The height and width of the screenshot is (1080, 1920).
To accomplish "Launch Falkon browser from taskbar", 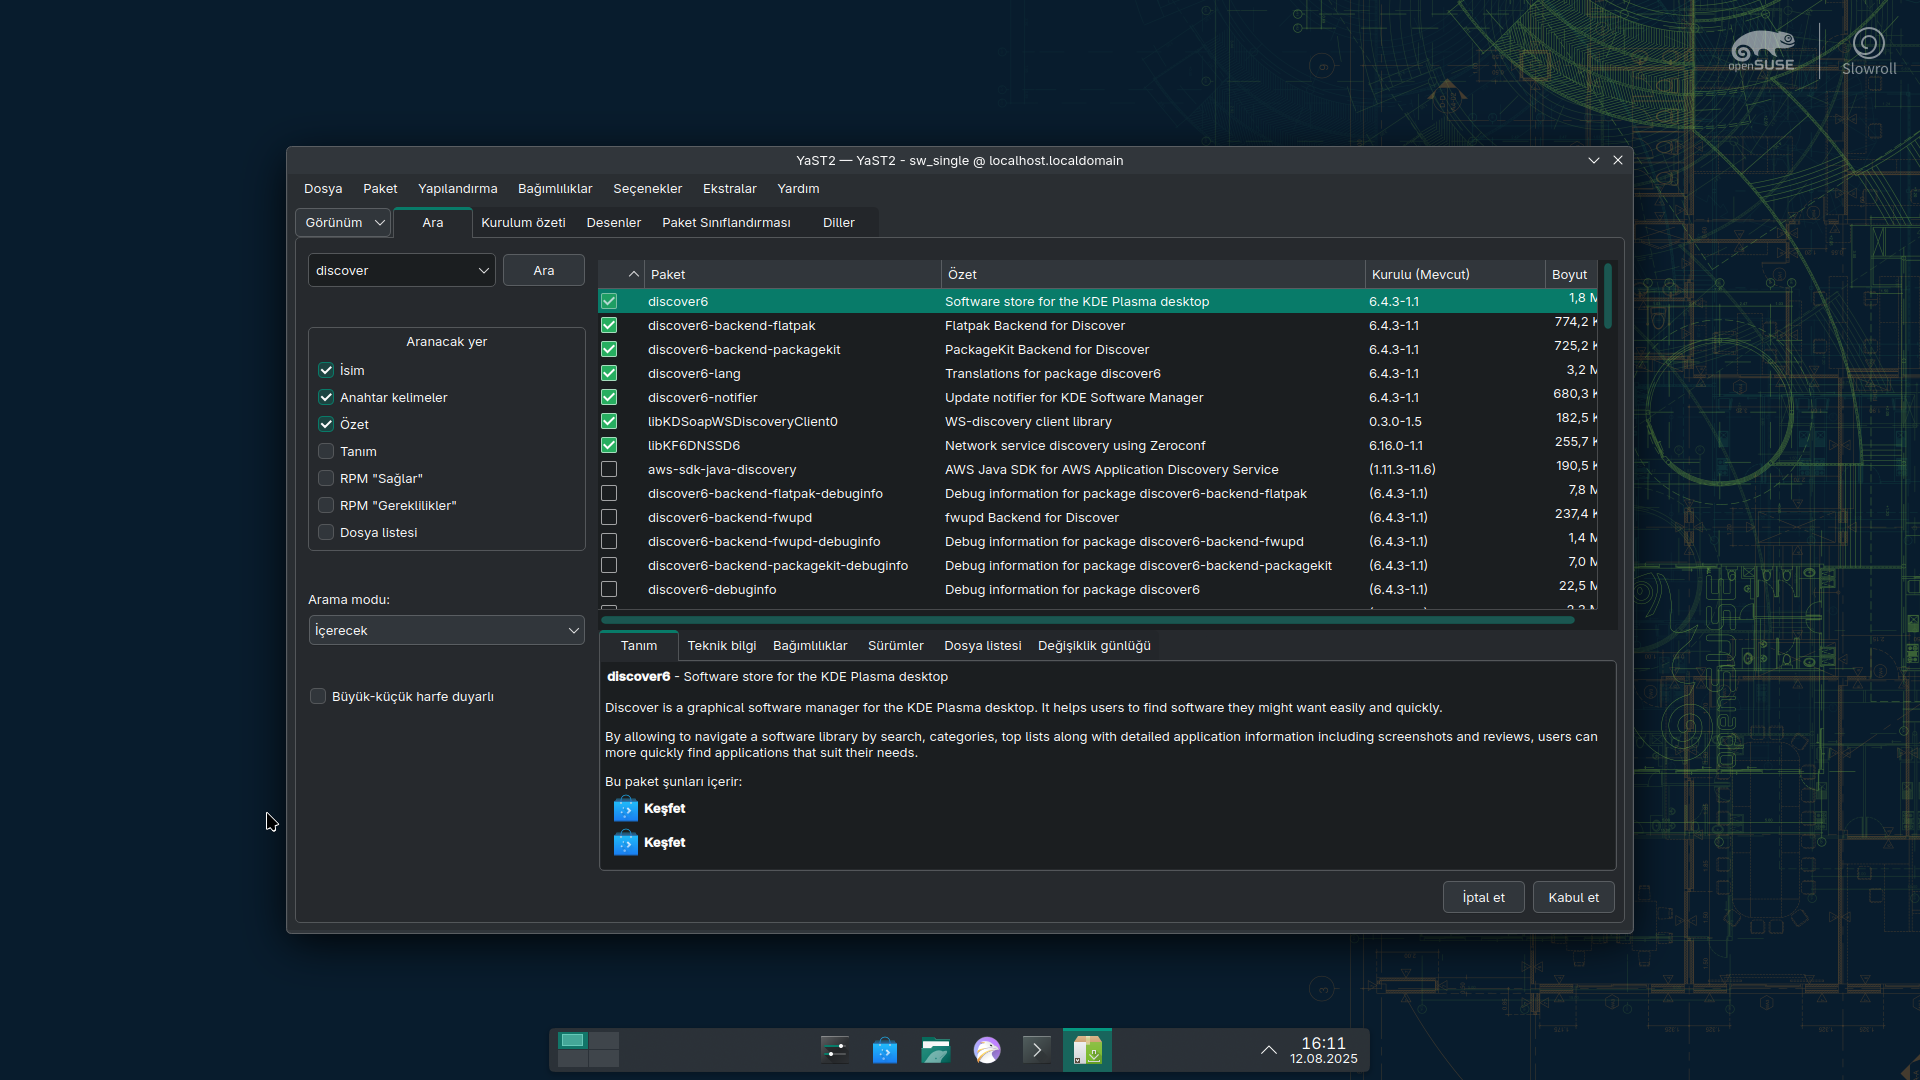I will click(987, 1050).
